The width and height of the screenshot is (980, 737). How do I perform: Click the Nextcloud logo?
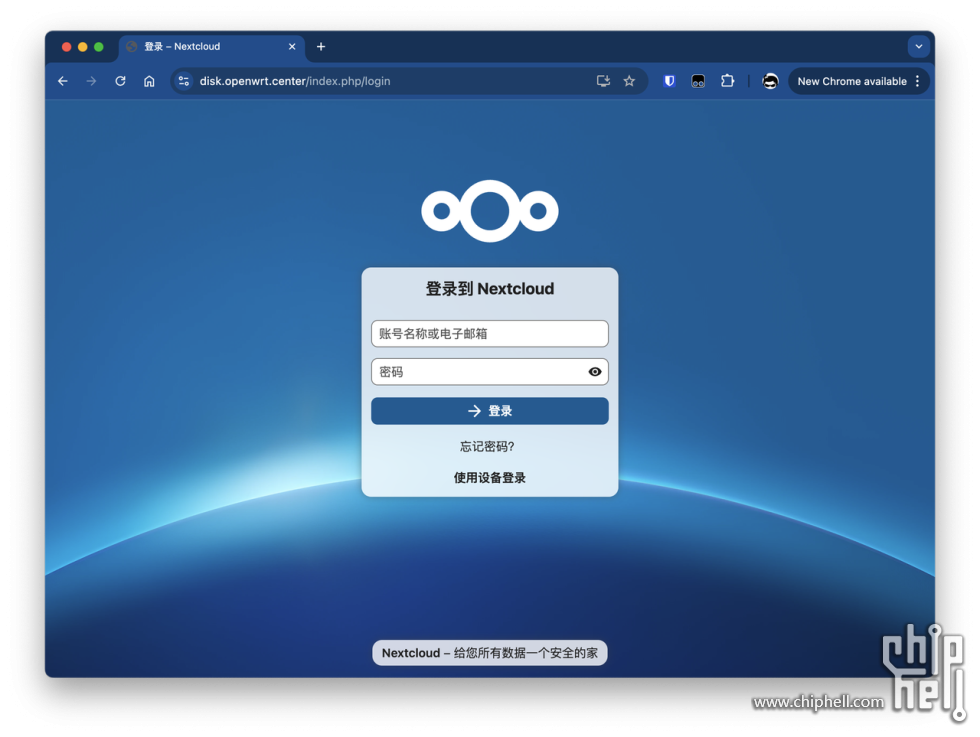point(490,211)
